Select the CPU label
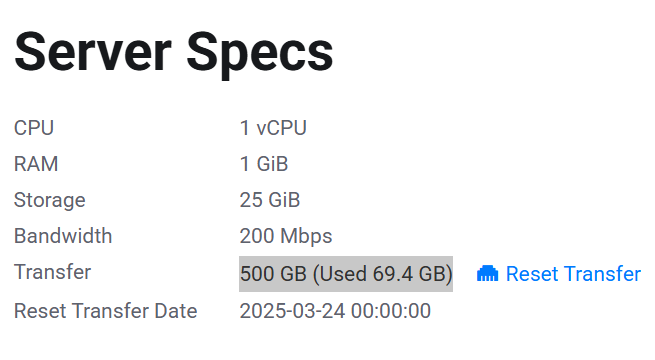 coord(34,128)
